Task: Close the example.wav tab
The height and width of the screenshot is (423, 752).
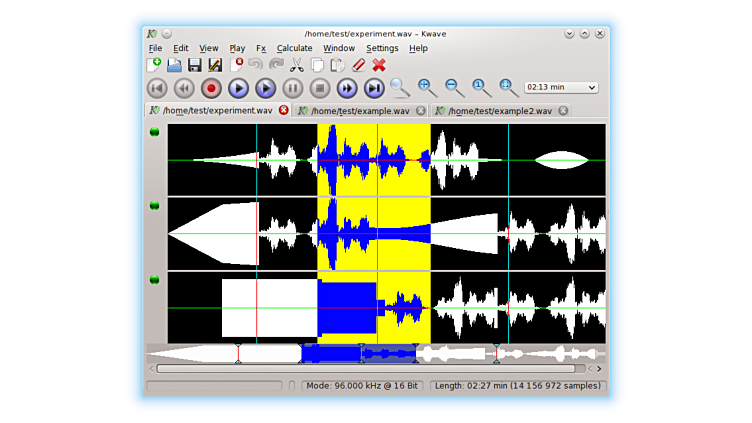Action: click(x=420, y=111)
